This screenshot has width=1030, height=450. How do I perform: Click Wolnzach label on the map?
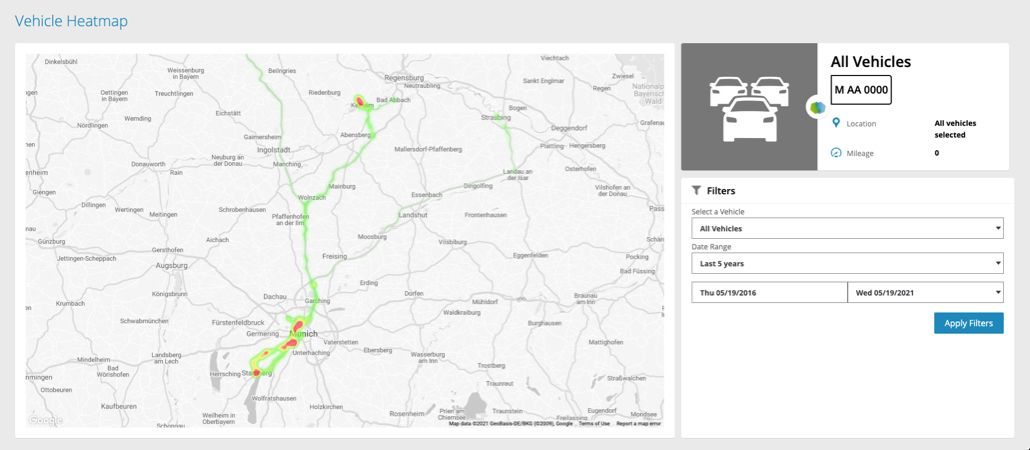coord(311,197)
